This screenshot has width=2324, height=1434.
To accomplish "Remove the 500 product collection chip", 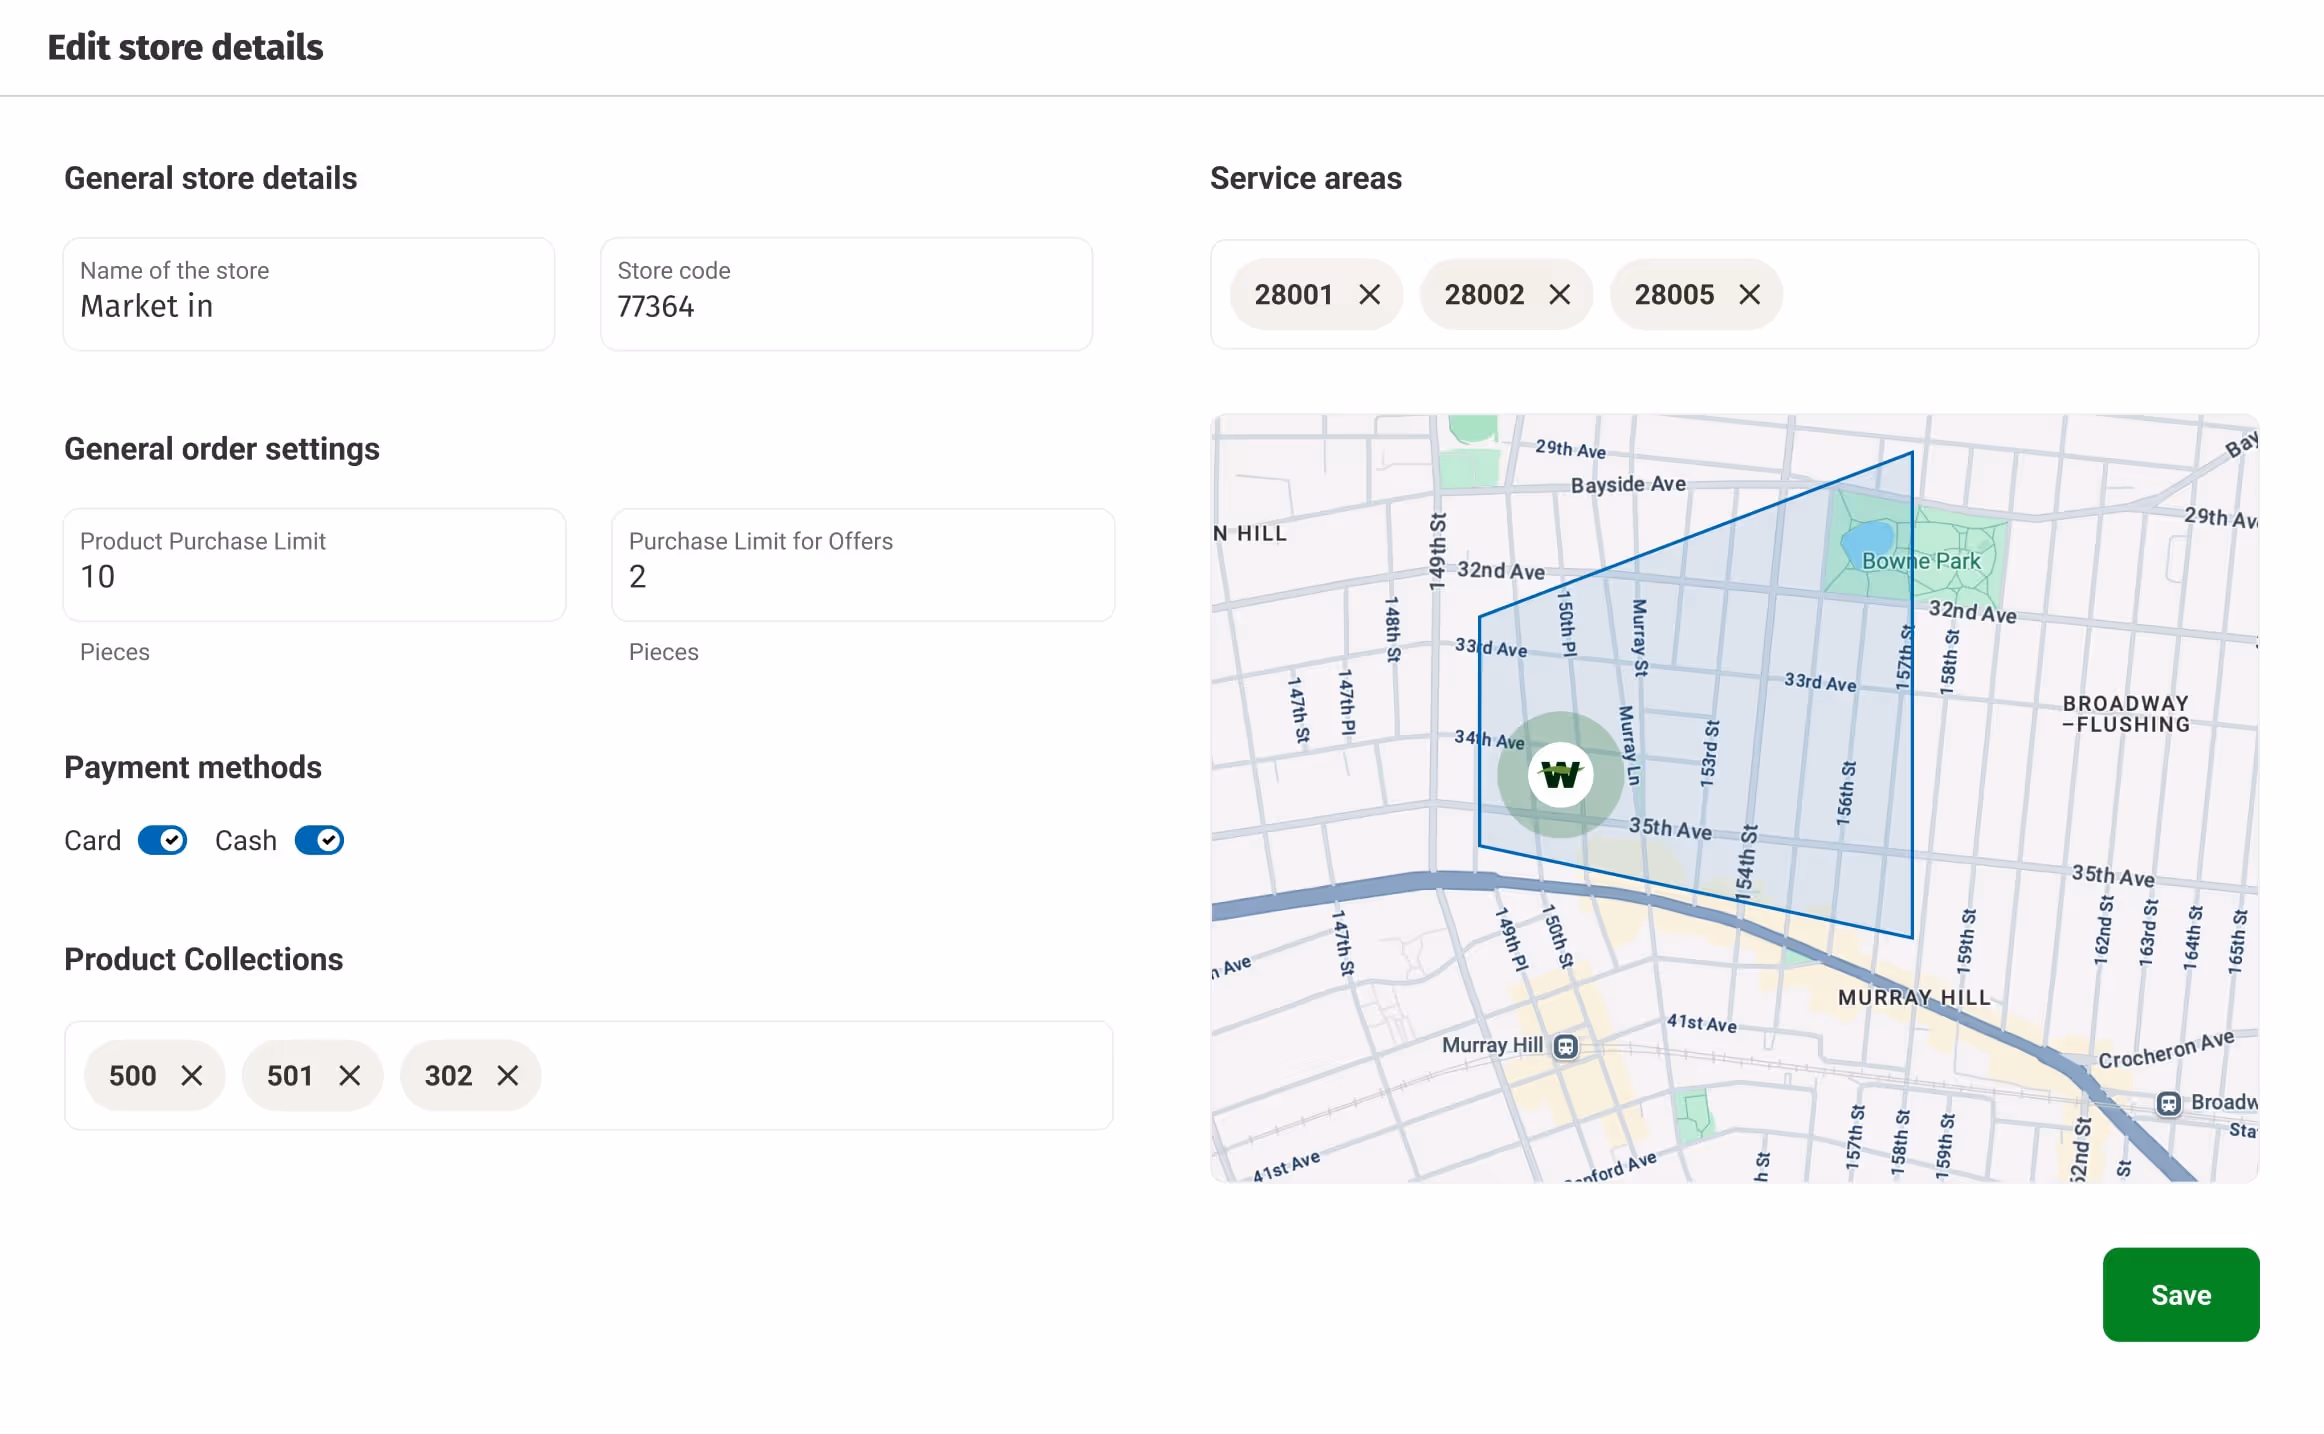I will [192, 1075].
